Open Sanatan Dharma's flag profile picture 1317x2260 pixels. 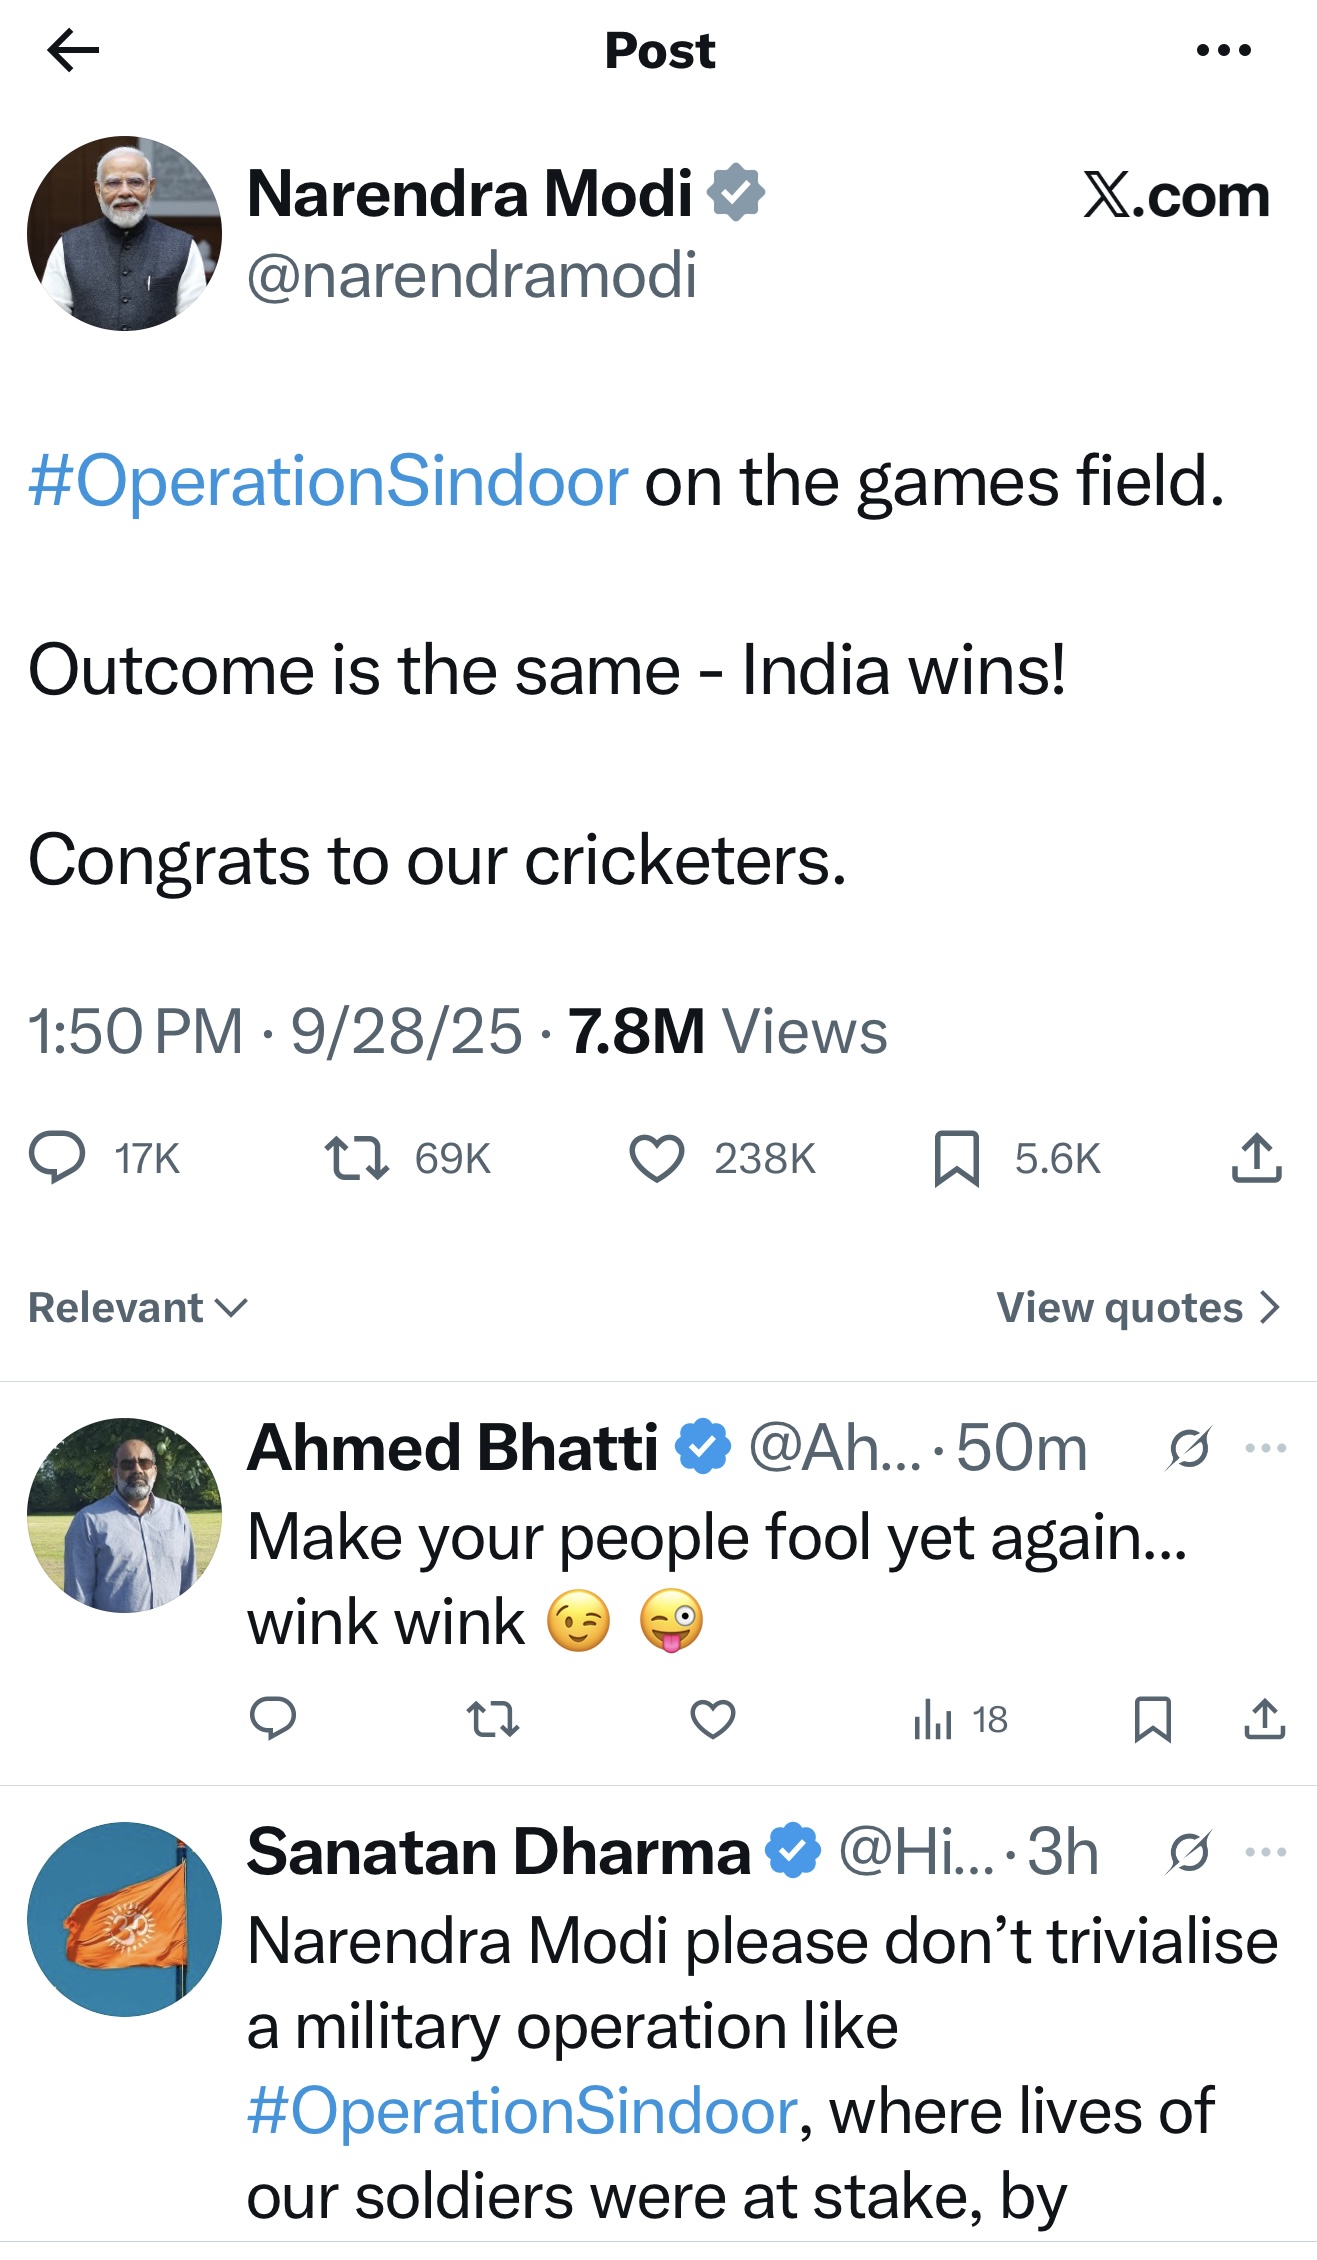click(124, 1919)
